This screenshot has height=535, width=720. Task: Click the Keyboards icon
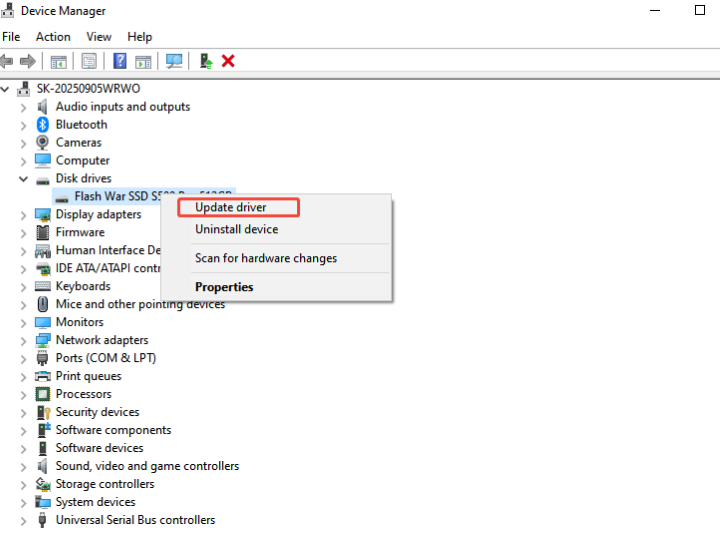[x=43, y=287]
